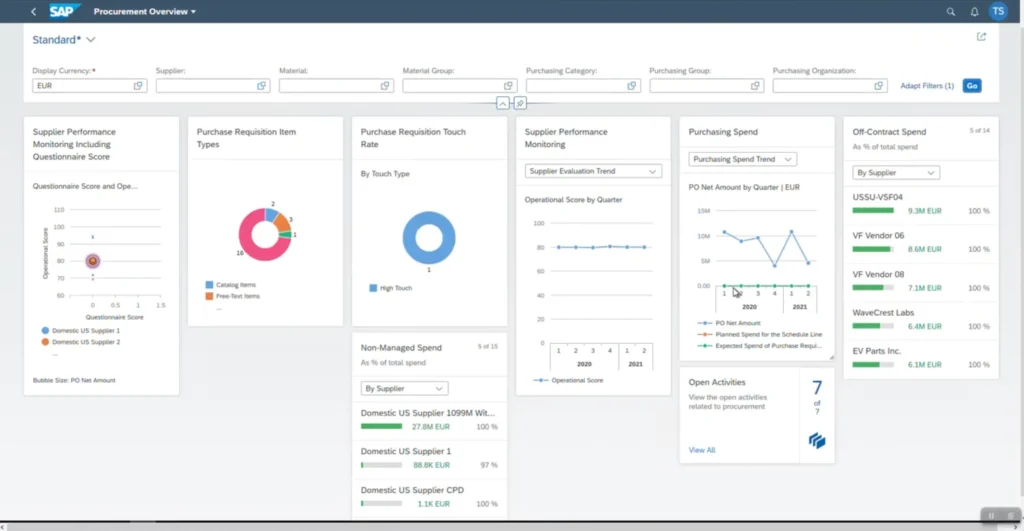1024x531 pixels.
Task: Expand the Standard view variant dropdown
Action: [91, 40]
